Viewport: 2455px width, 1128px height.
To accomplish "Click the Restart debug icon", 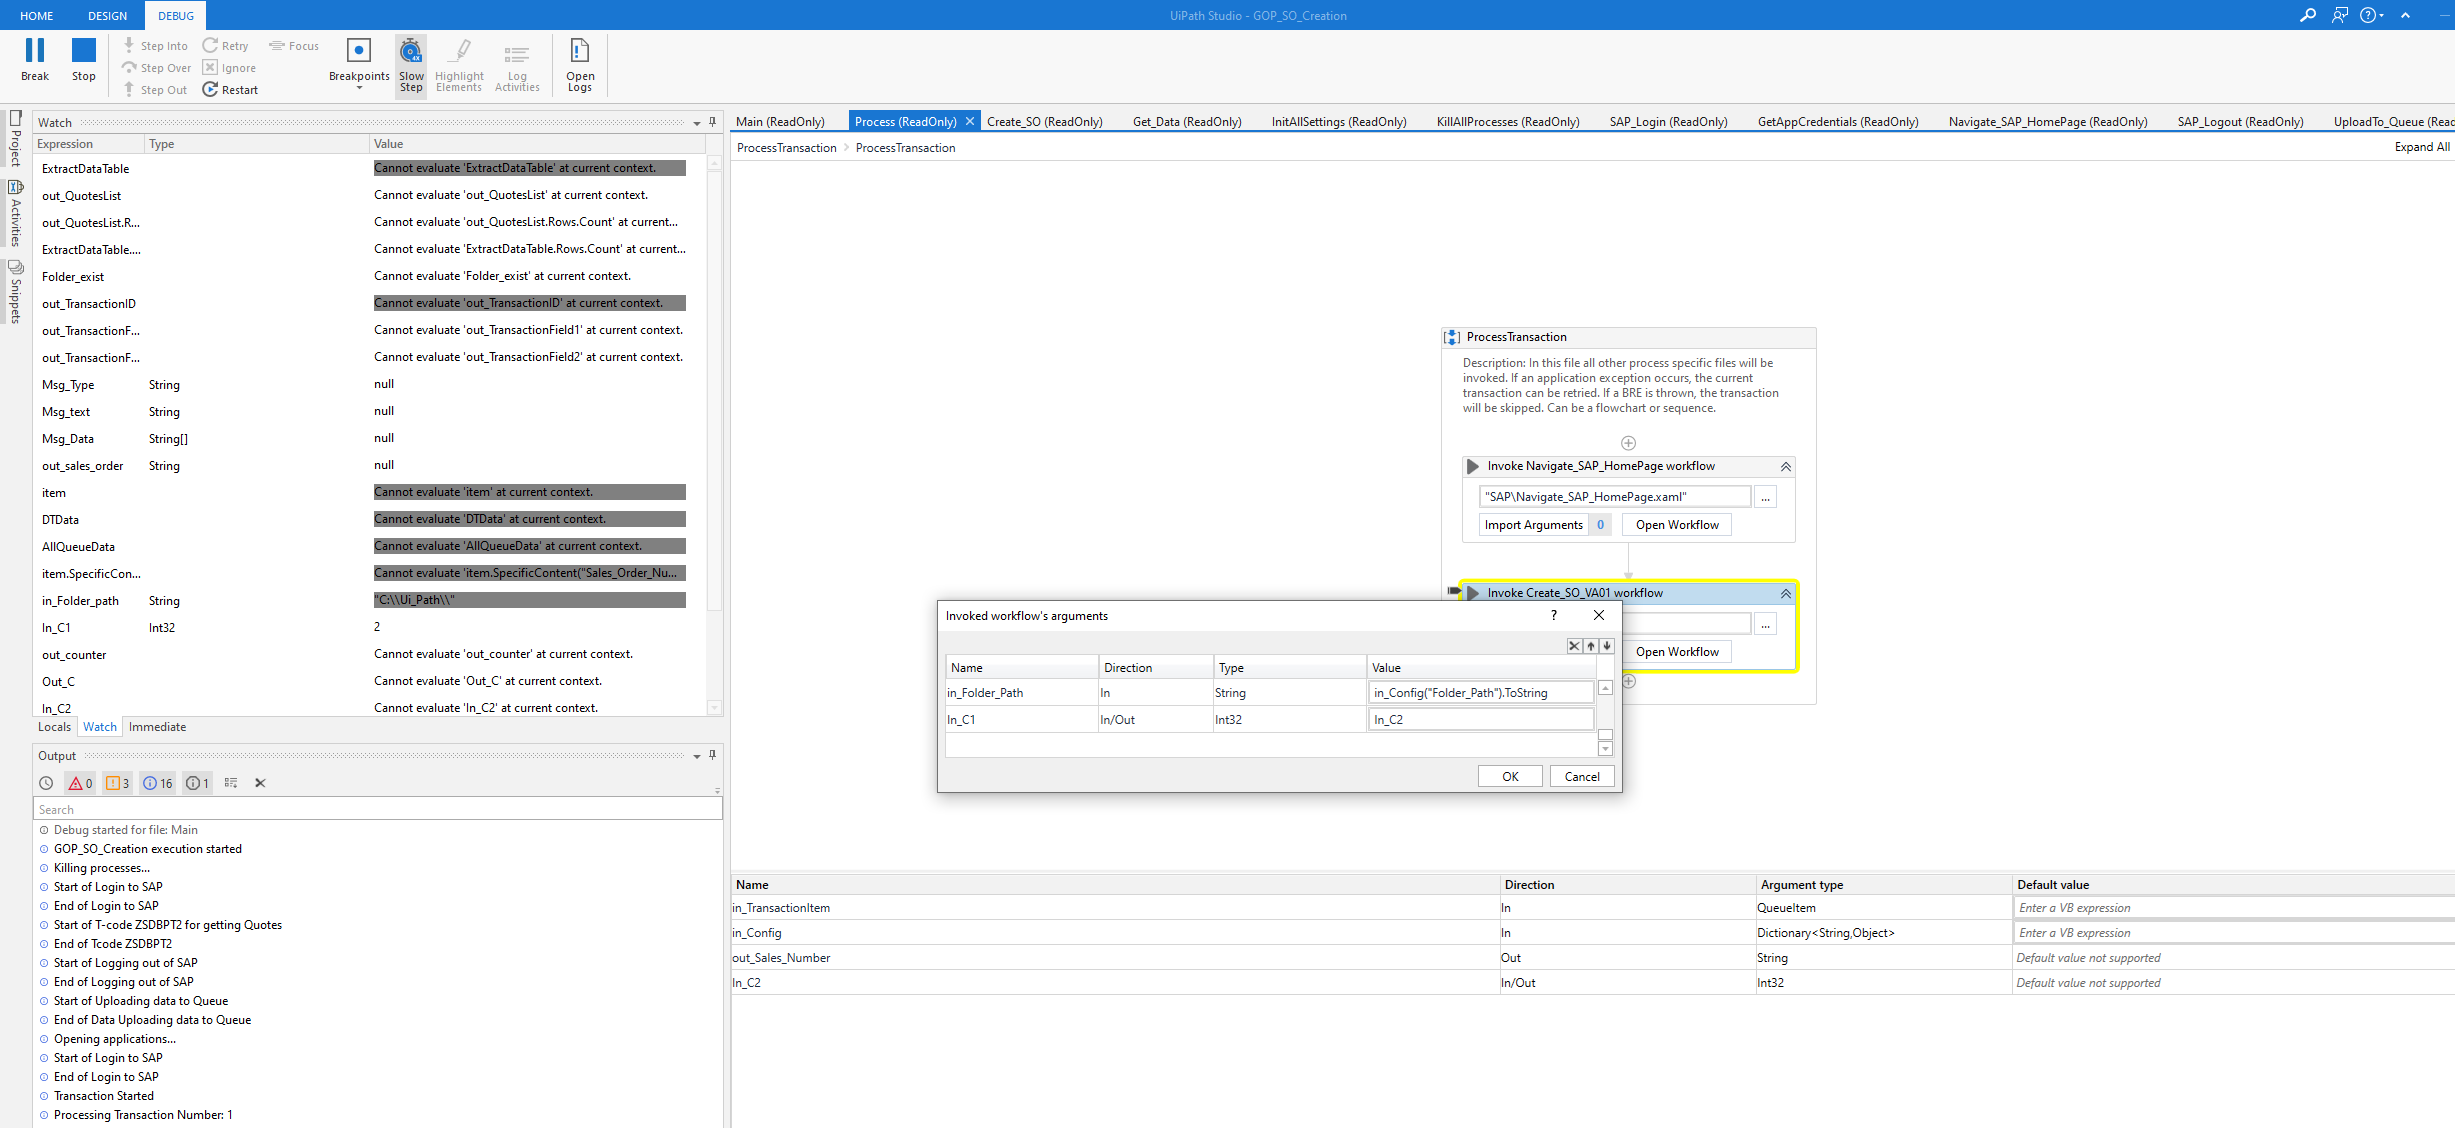I will click(x=210, y=90).
